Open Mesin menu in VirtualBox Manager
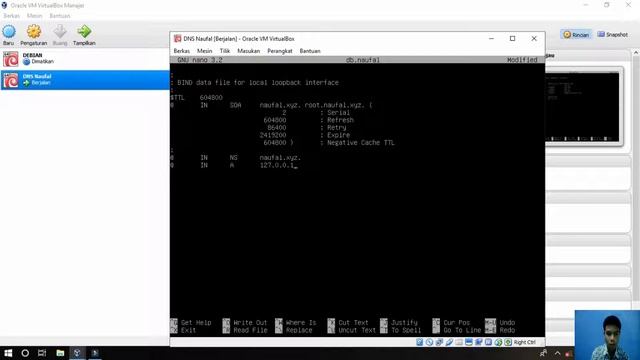This screenshot has width=640, height=360. coord(34,16)
